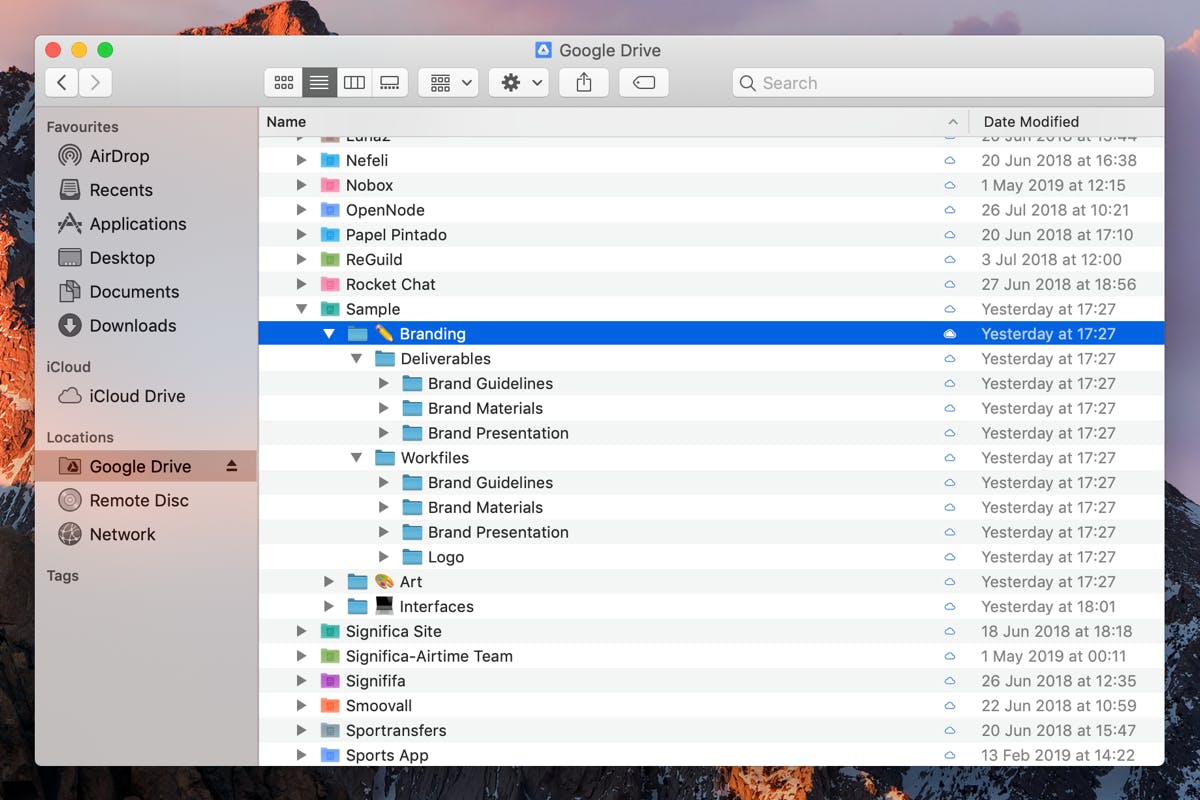Open the group-by arrangement dropdown
This screenshot has height=800, width=1200.
(449, 82)
